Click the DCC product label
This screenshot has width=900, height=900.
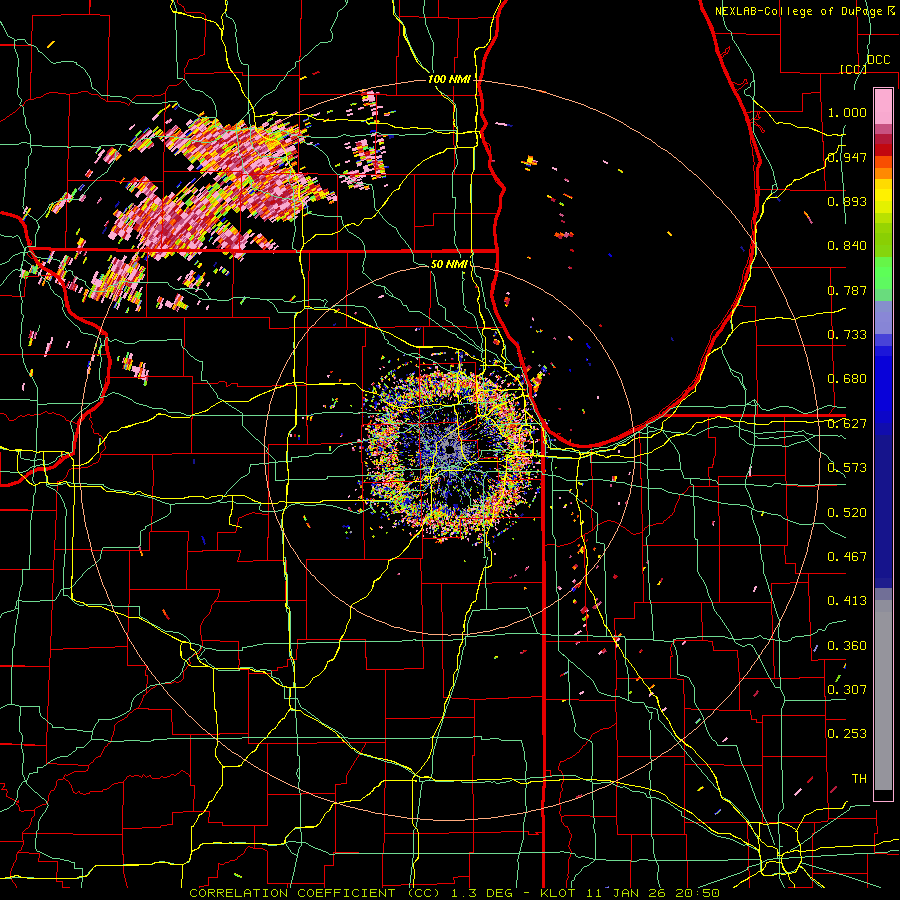click(x=878, y=60)
